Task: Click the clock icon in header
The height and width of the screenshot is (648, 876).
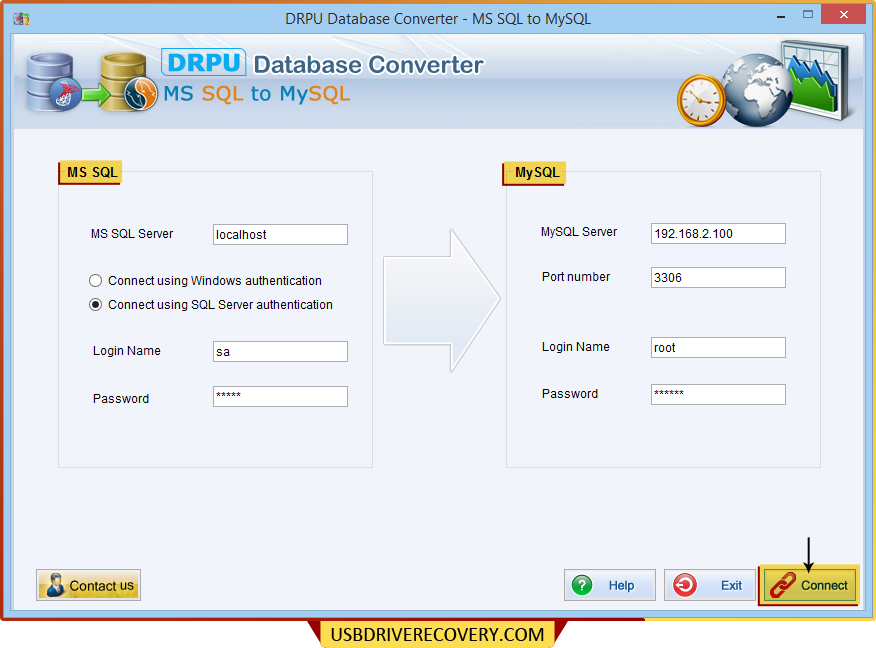Action: 701,101
